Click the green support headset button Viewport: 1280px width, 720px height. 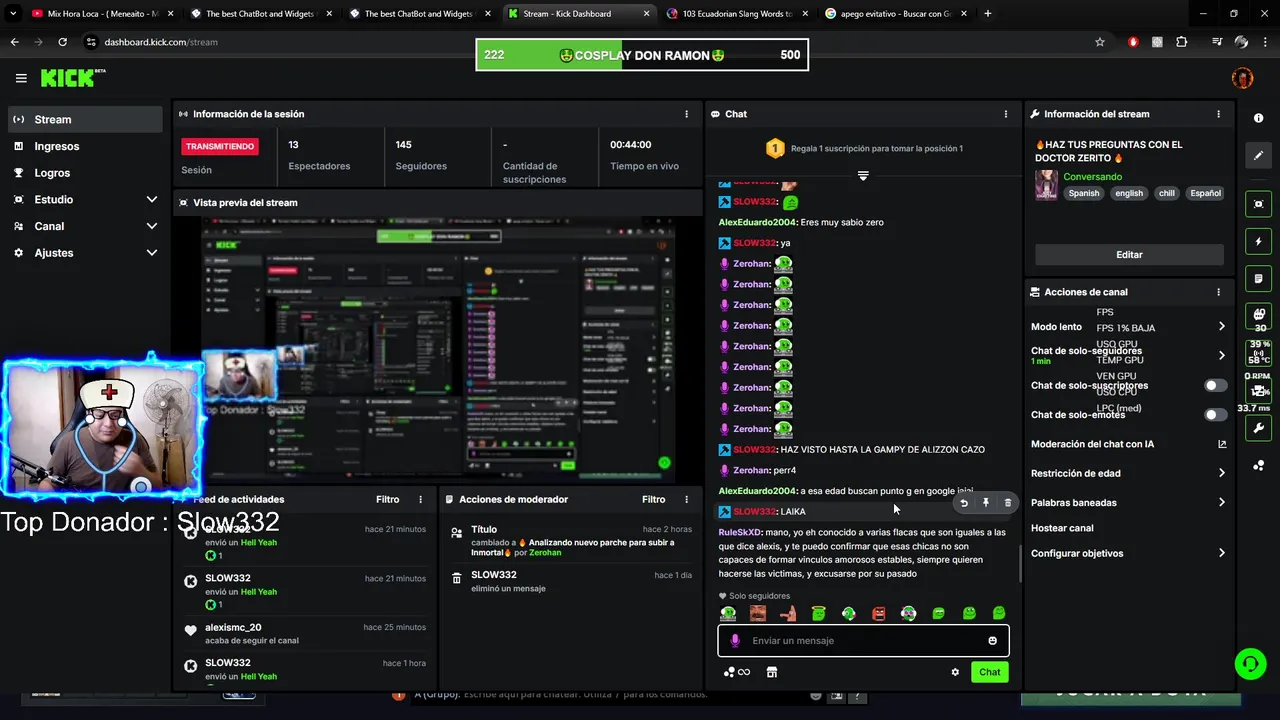(1249, 663)
